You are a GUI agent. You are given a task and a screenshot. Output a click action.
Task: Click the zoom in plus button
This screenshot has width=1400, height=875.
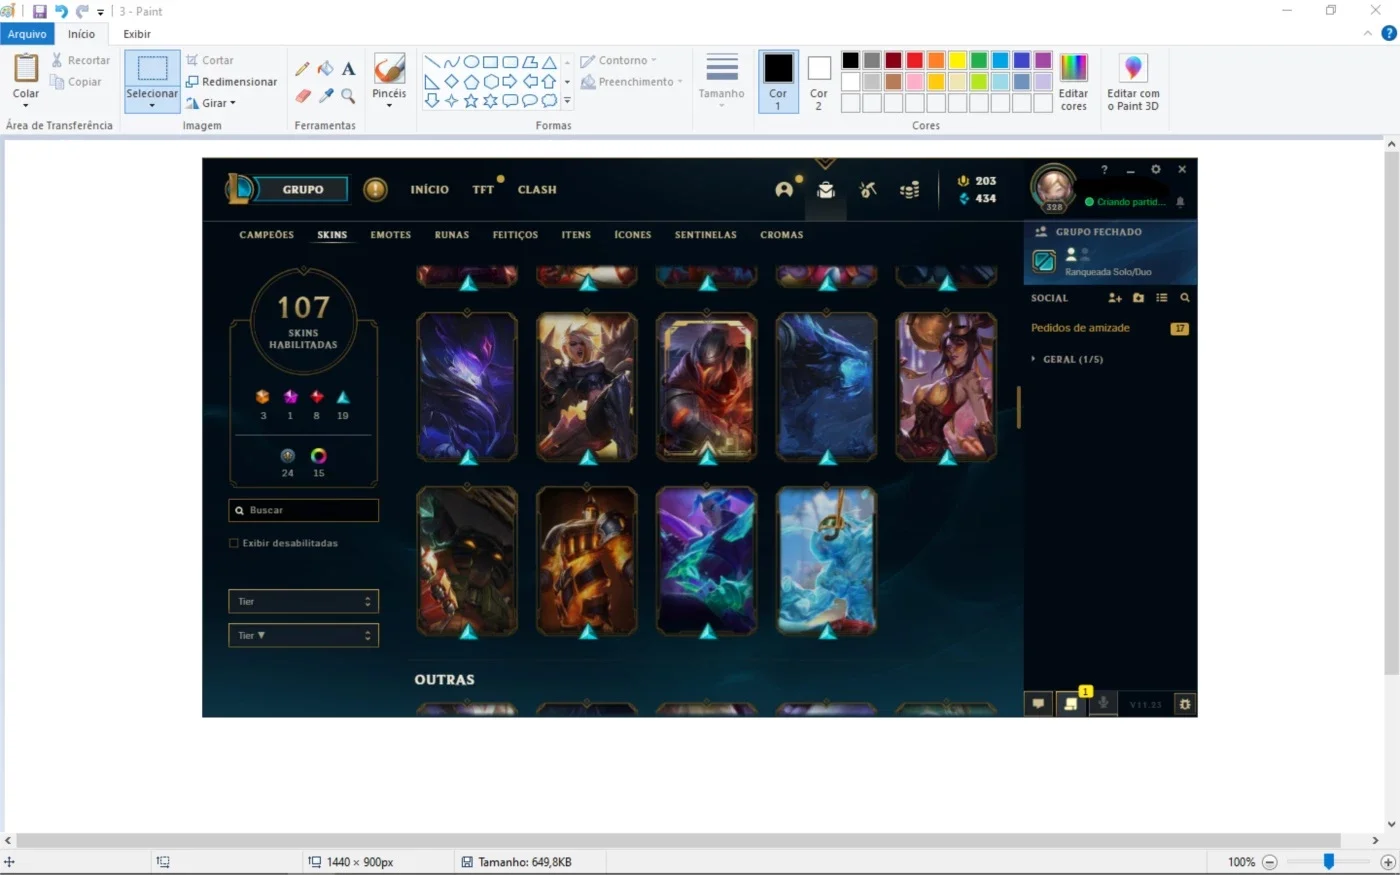tap(1388, 862)
